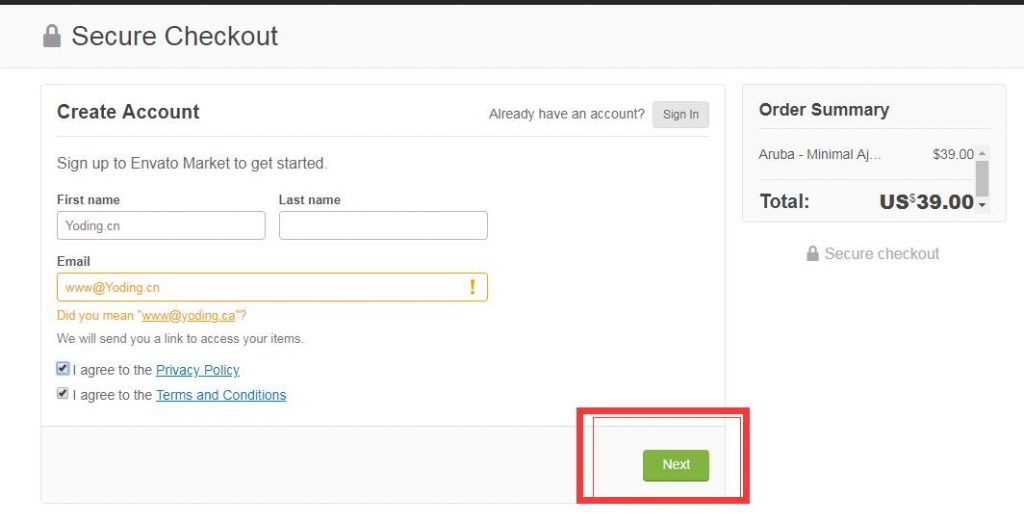This screenshot has height=524, width=1024.
Task: Open the Privacy Policy link
Action: (197, 370)
